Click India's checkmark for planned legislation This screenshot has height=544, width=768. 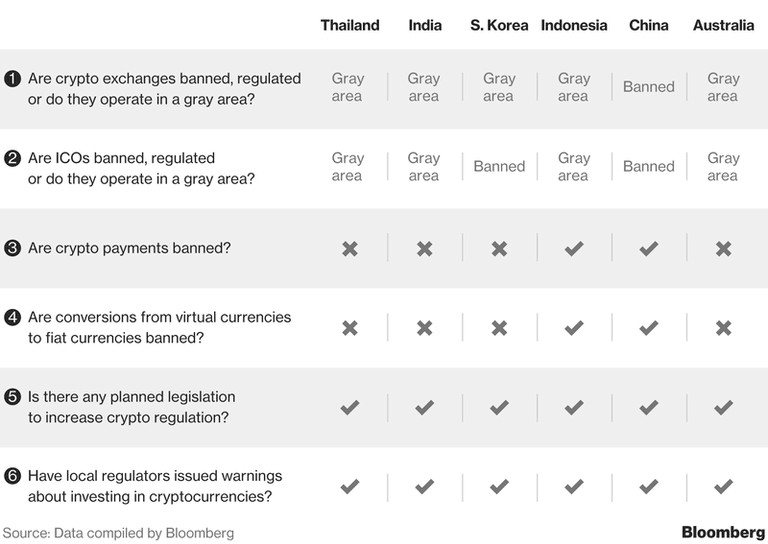(424, 407)
